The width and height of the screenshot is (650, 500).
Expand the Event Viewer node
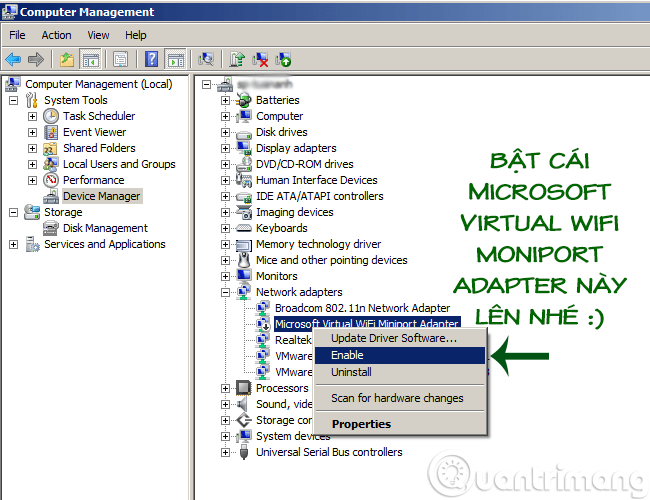[x=32, y=132]
